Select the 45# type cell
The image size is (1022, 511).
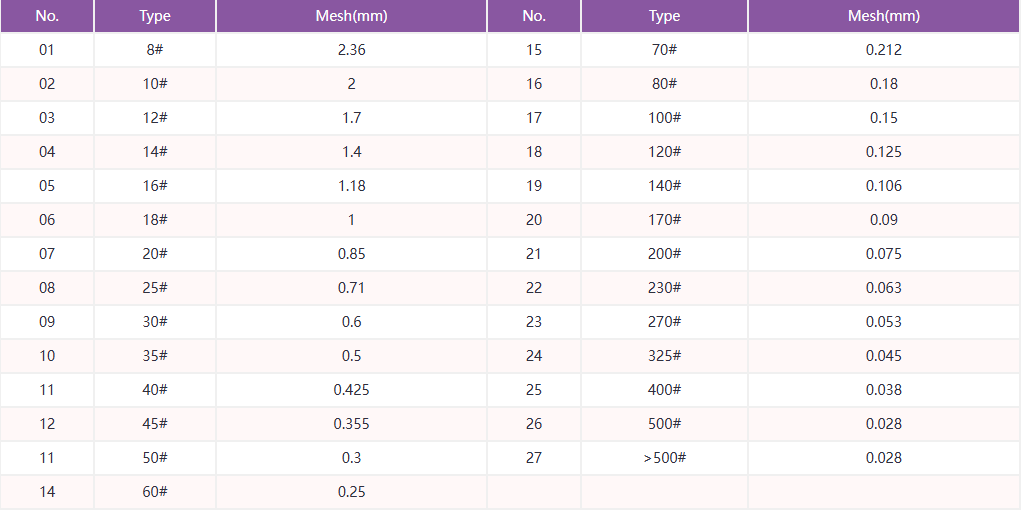155,424
